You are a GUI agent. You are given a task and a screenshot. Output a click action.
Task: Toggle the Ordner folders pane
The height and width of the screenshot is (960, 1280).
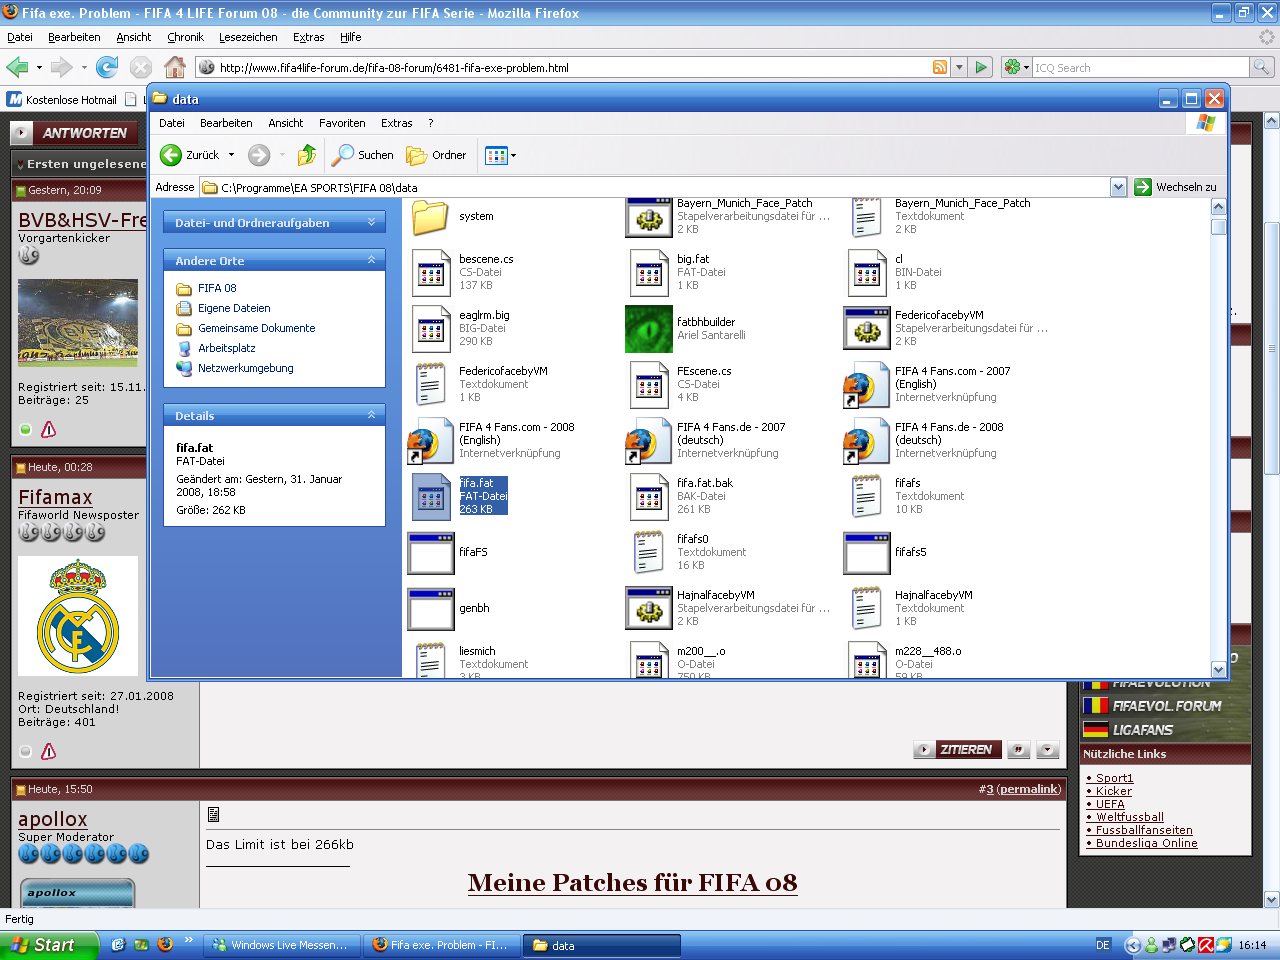pos(437,155)
